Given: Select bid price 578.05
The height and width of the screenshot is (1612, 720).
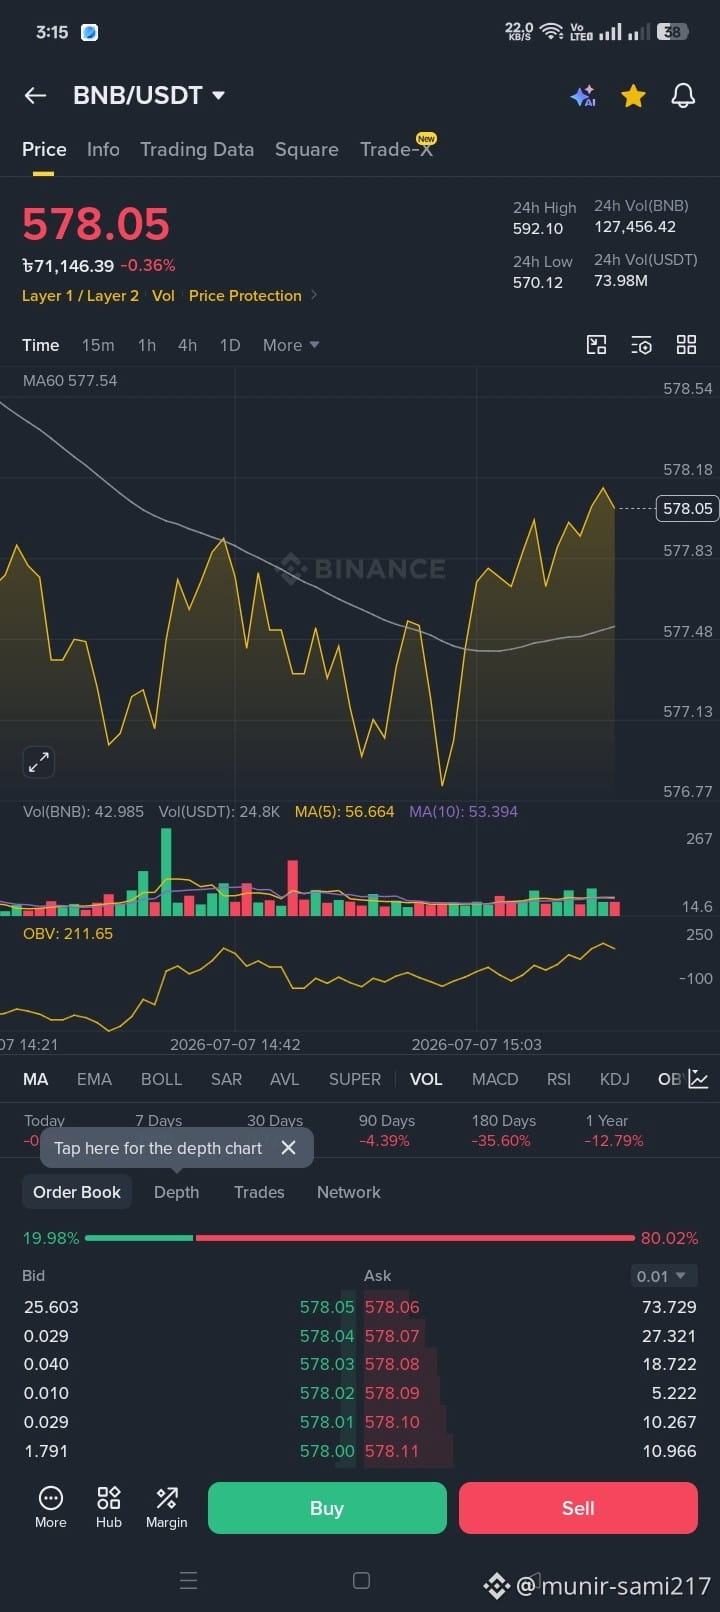Looking at the screenshot, I should 327,1307.
